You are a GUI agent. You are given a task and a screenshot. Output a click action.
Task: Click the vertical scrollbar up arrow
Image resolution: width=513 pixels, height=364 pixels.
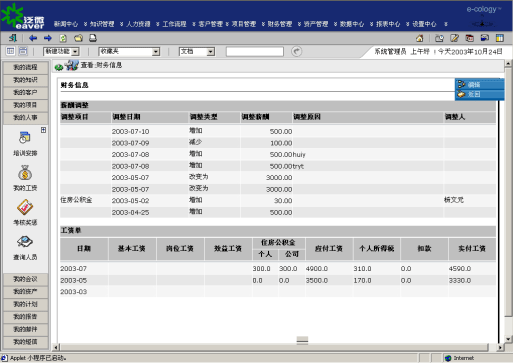[508, 63]
